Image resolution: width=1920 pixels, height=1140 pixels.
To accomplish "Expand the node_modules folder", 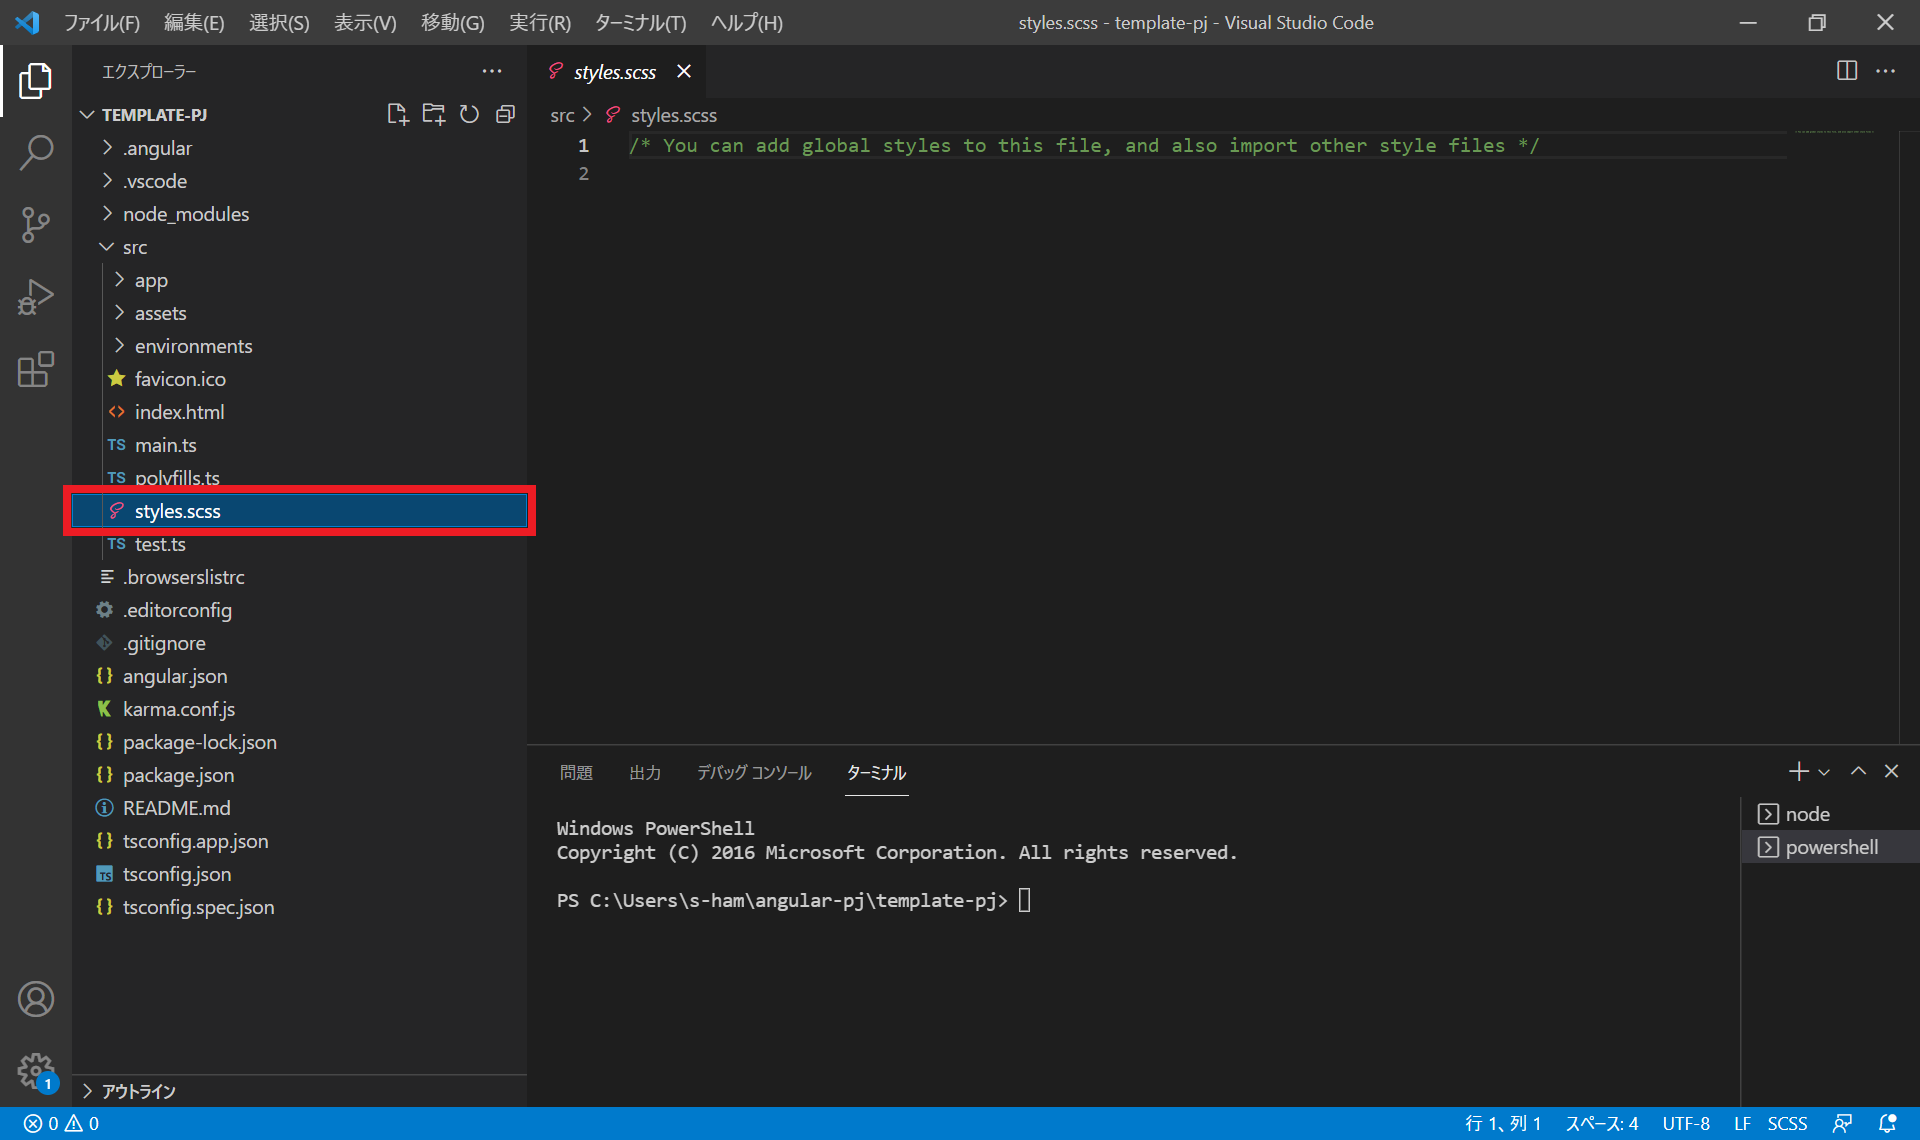I will tap(185, 214).
